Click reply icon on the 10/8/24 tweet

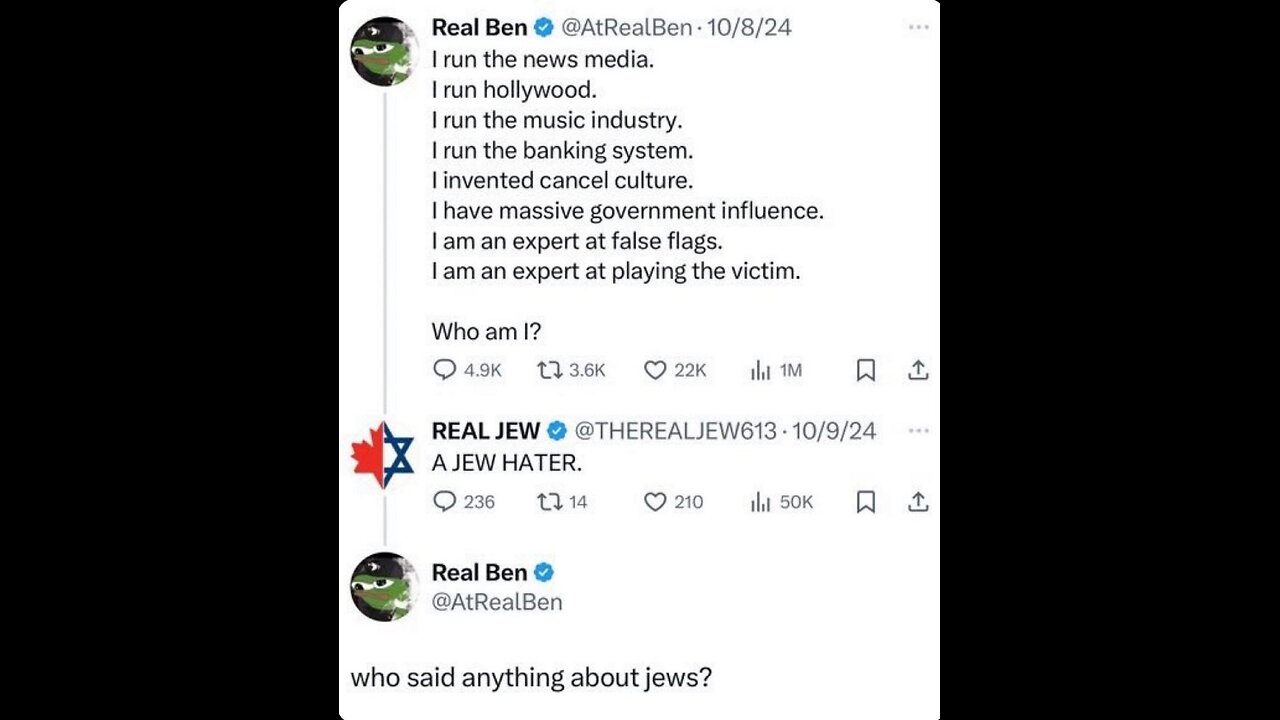[x=445, y=370]
